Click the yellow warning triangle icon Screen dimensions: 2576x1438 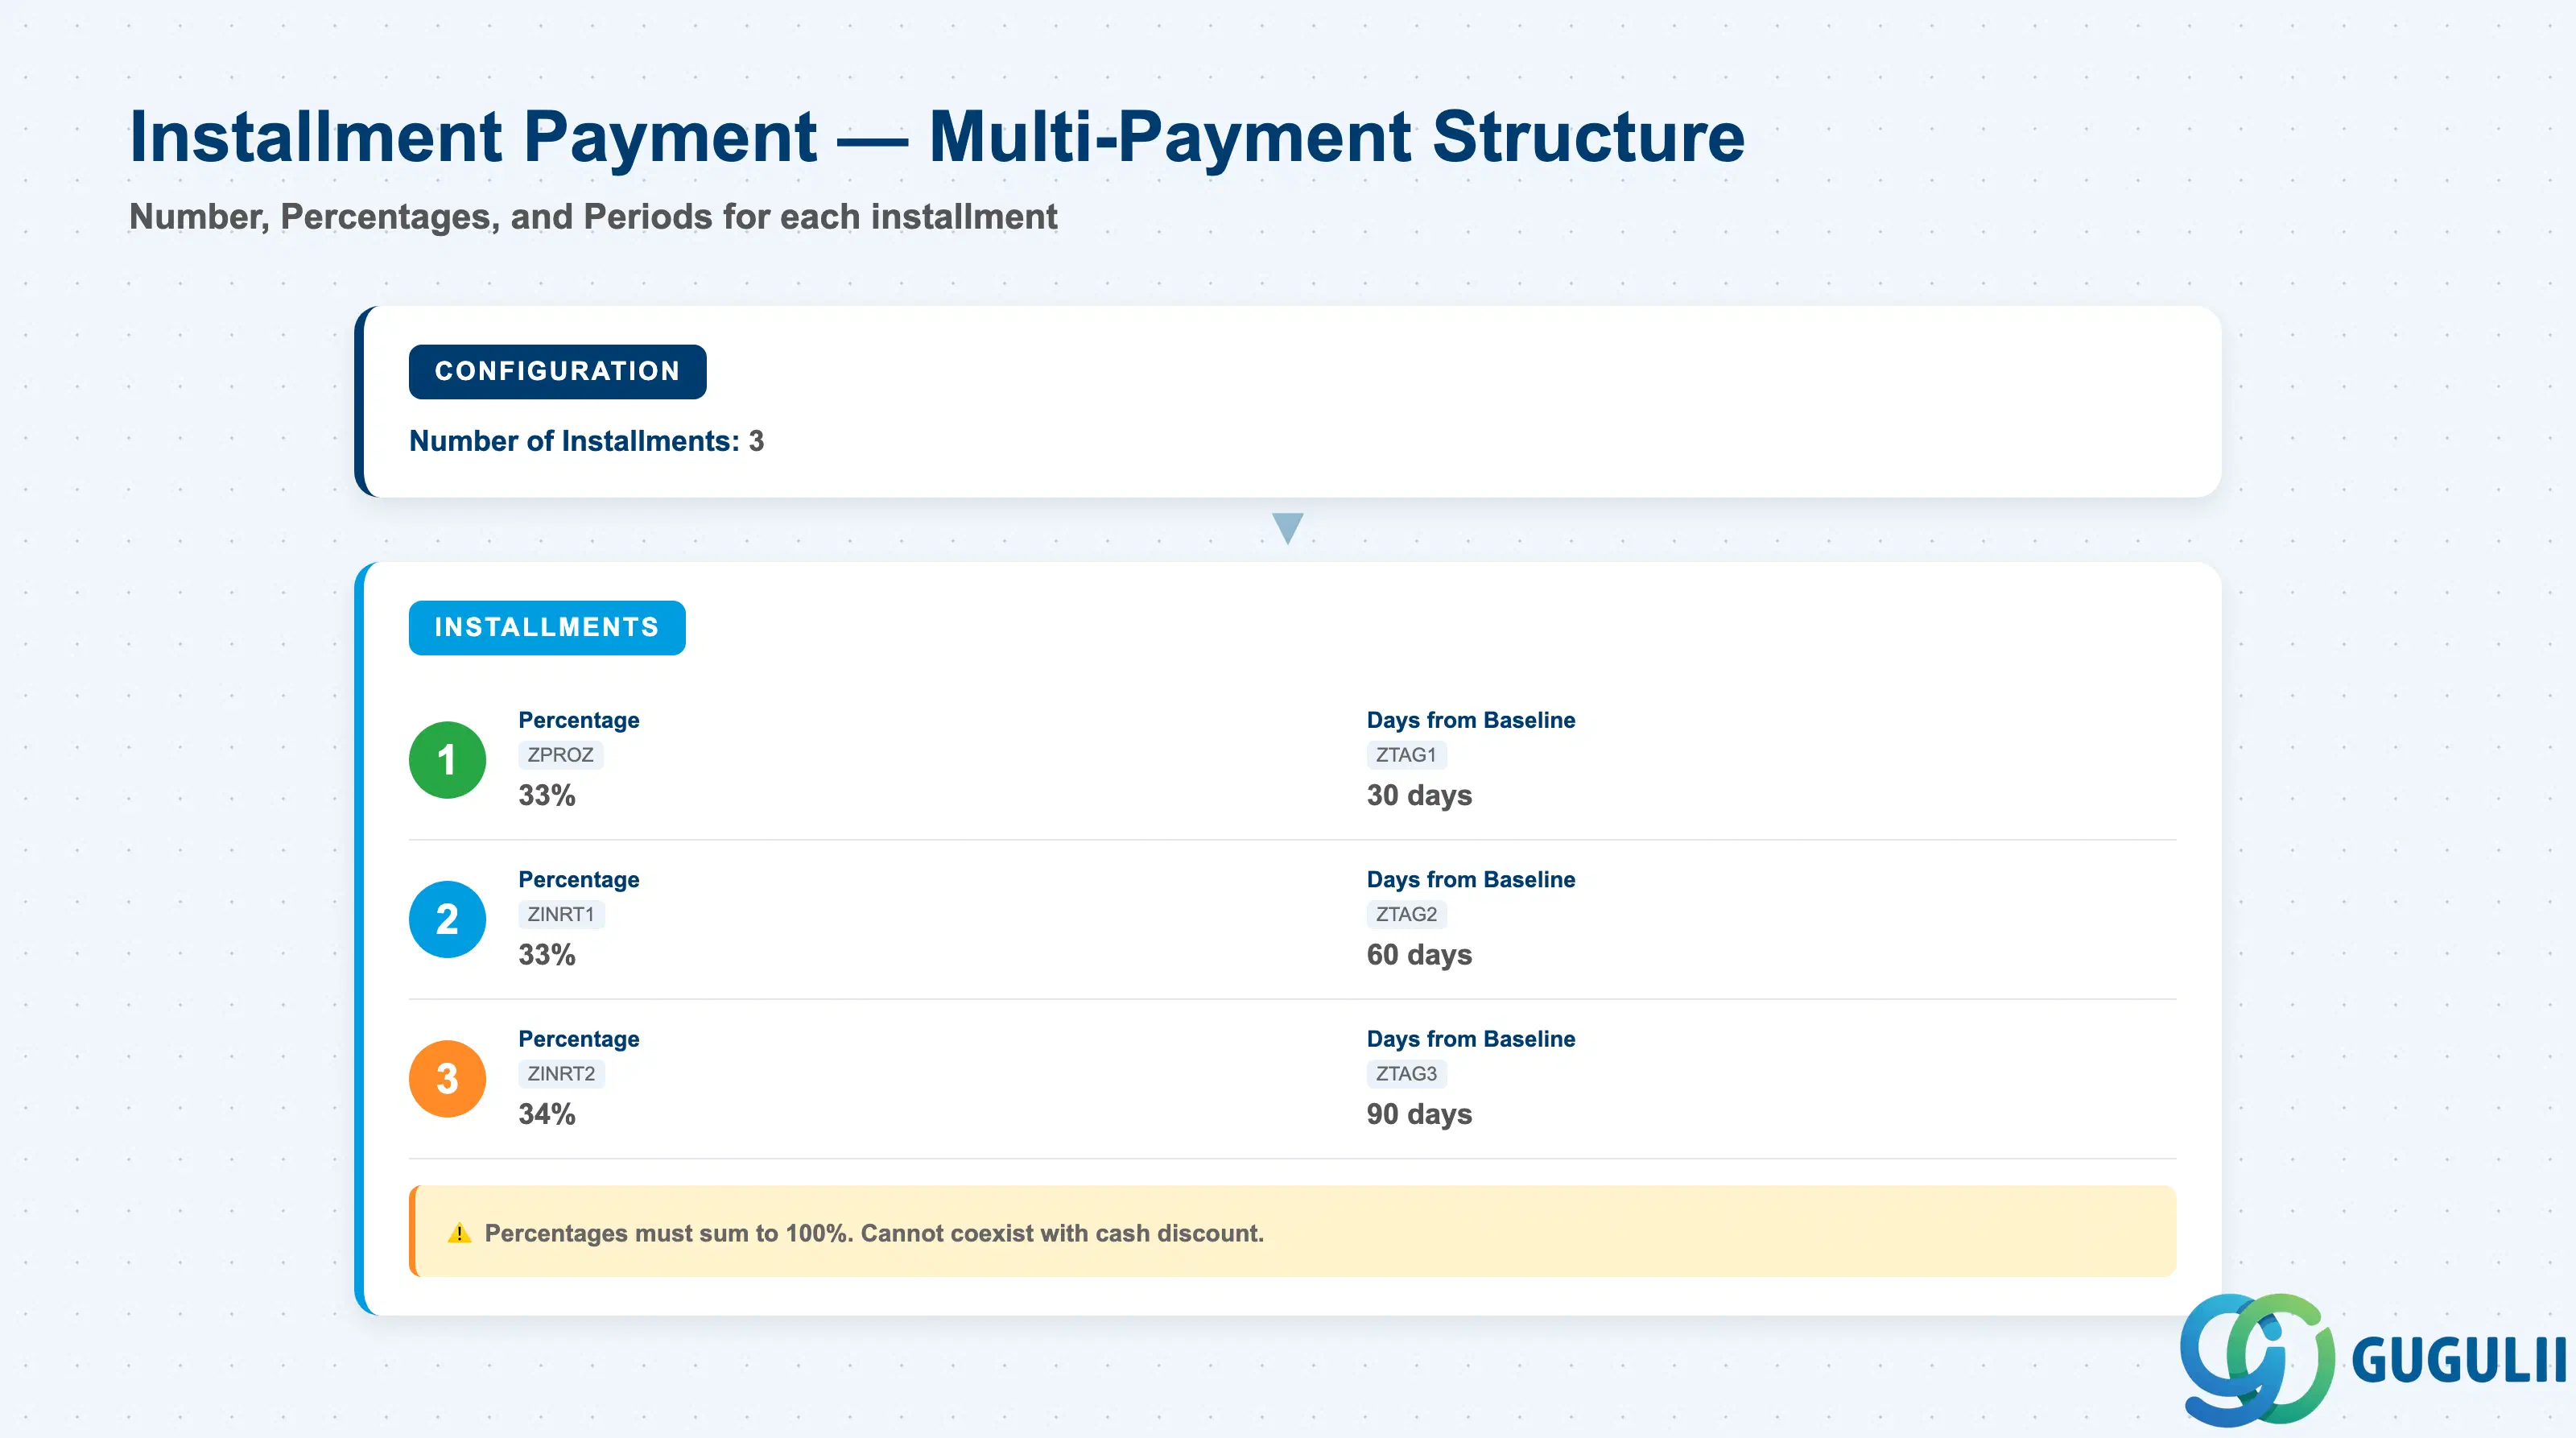[x=459, y=1233]
